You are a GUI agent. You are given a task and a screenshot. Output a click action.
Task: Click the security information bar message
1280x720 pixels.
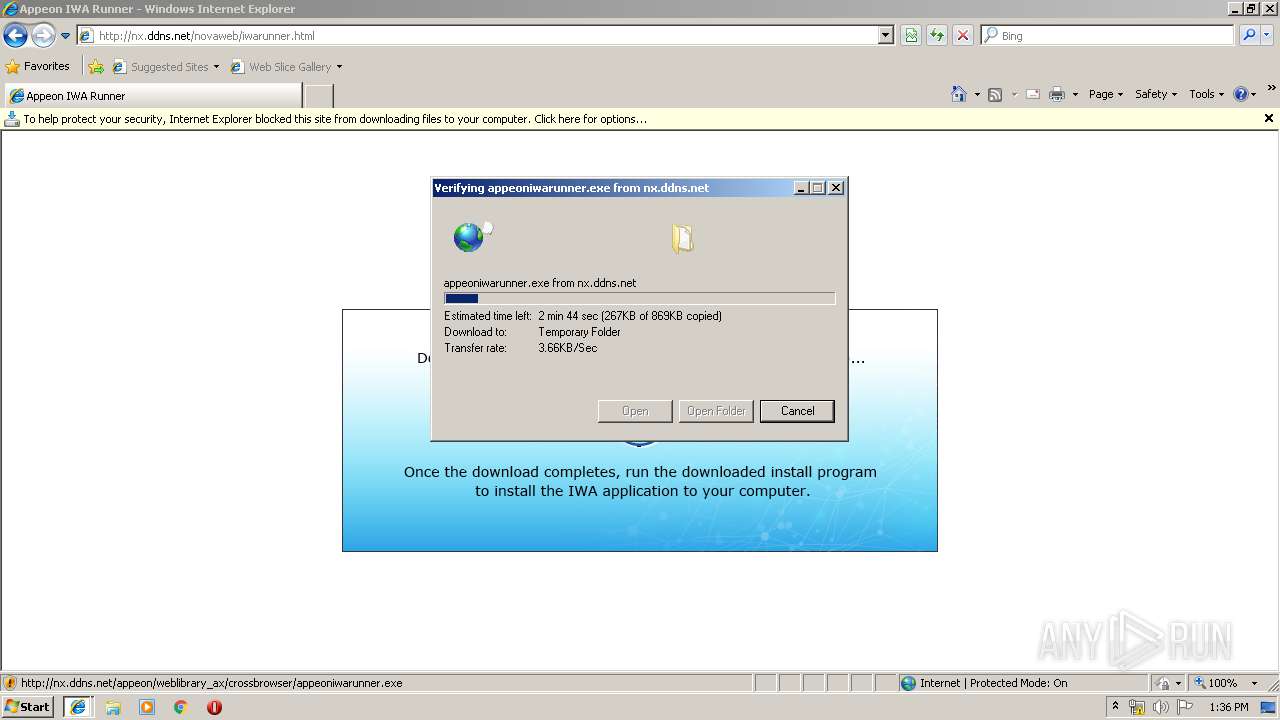[335, 119]
